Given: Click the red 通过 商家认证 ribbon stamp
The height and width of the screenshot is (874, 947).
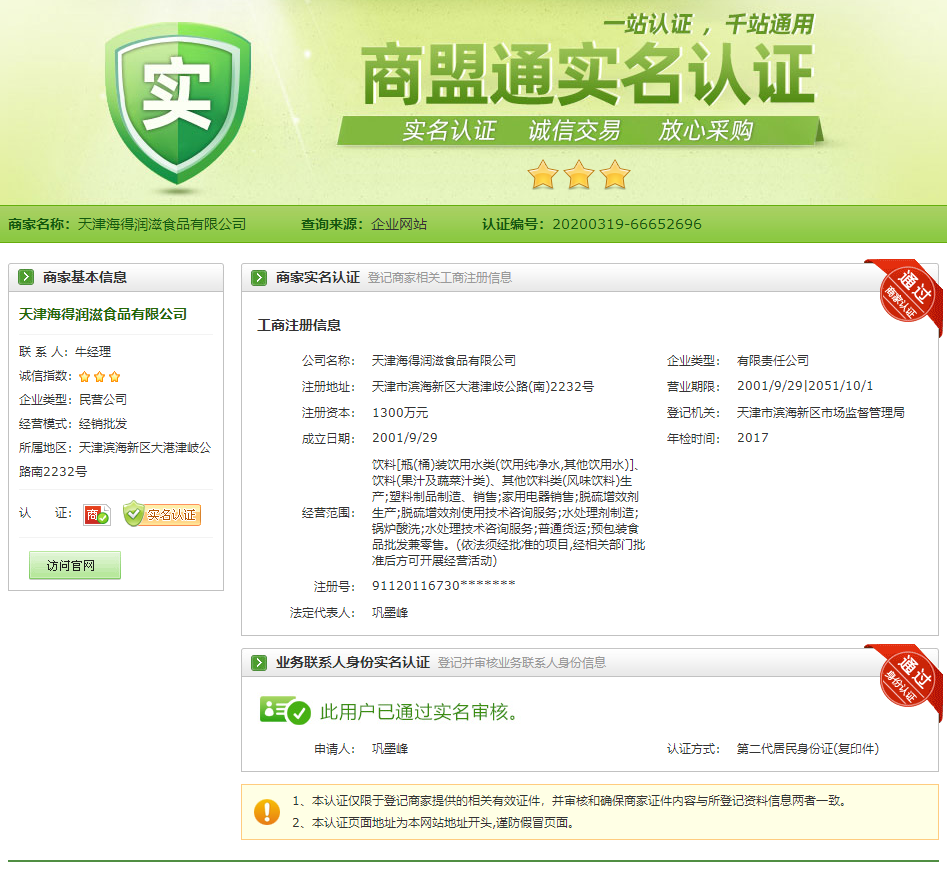Looking at the screenshot, I should tap(904, 296).
